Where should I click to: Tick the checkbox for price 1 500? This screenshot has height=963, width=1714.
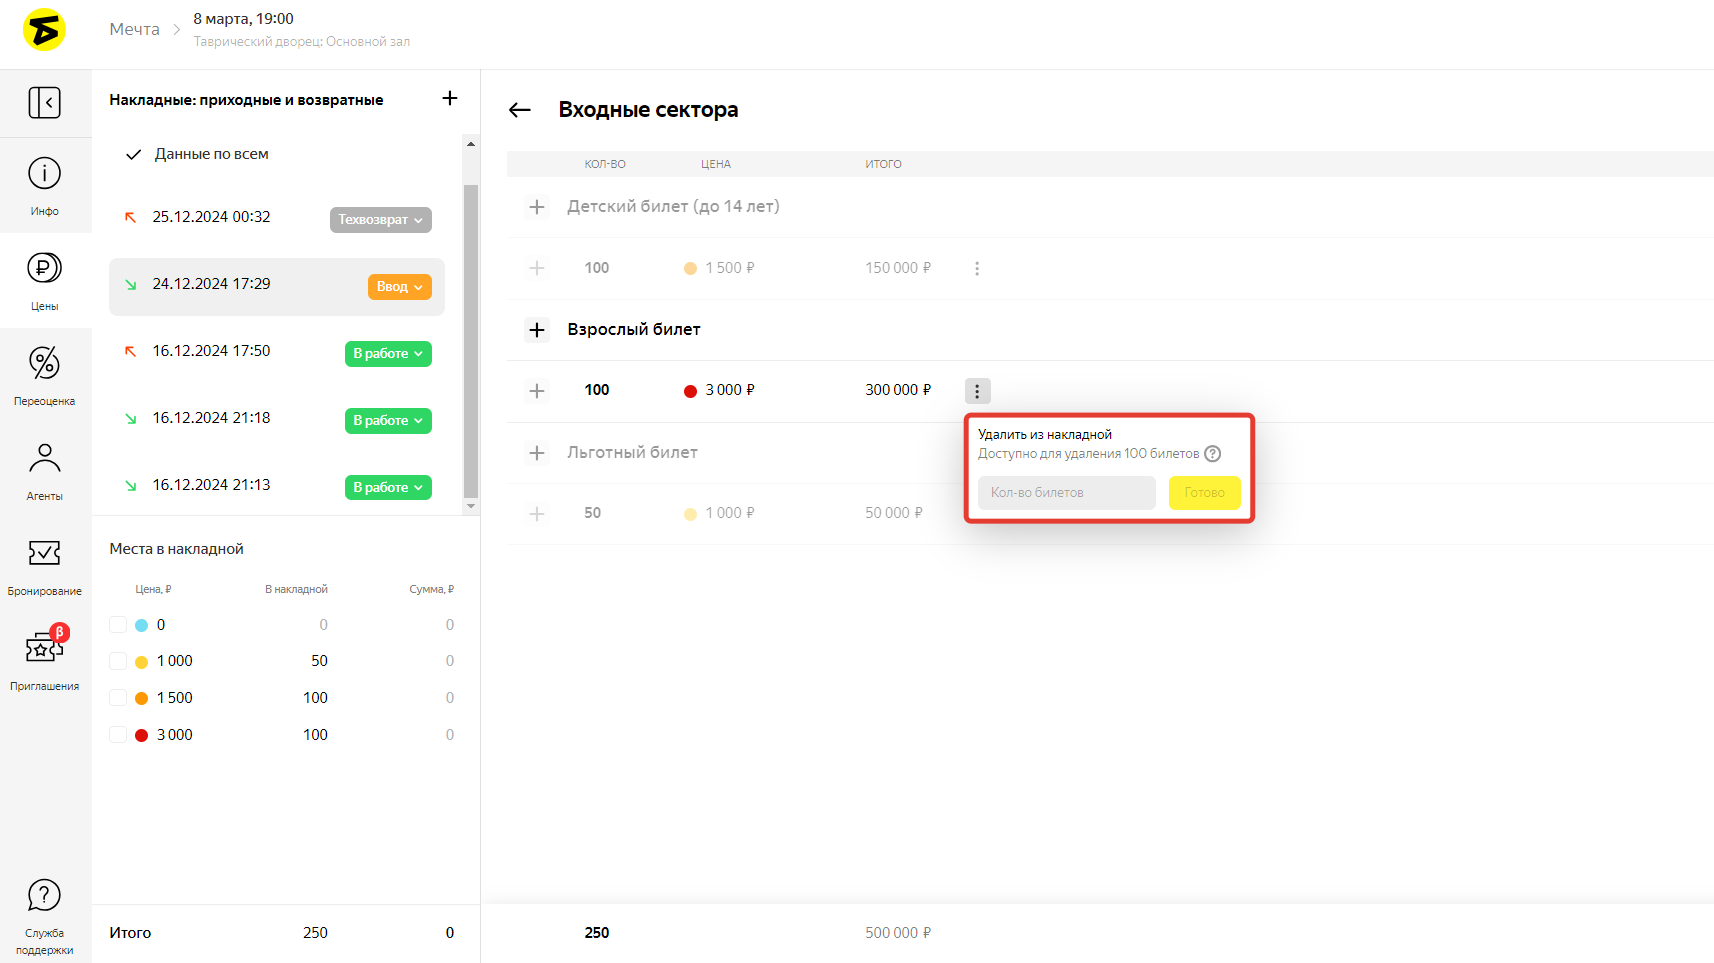118,698
